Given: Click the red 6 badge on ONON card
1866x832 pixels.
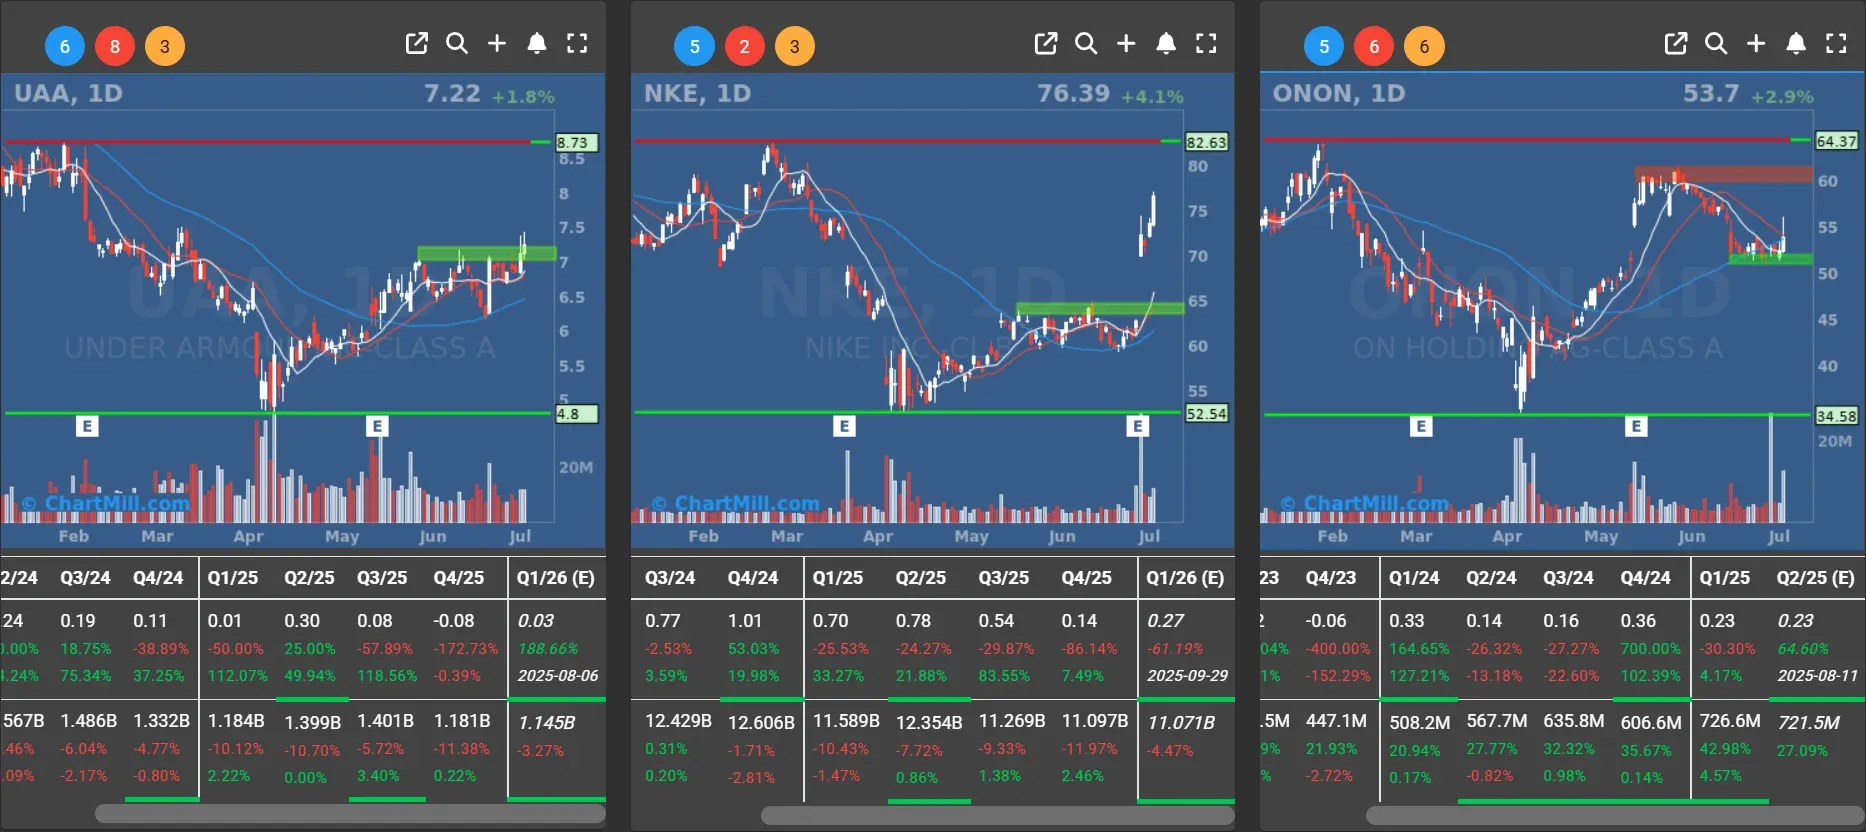Looking at the screenshot, I should pos(1374,46).
